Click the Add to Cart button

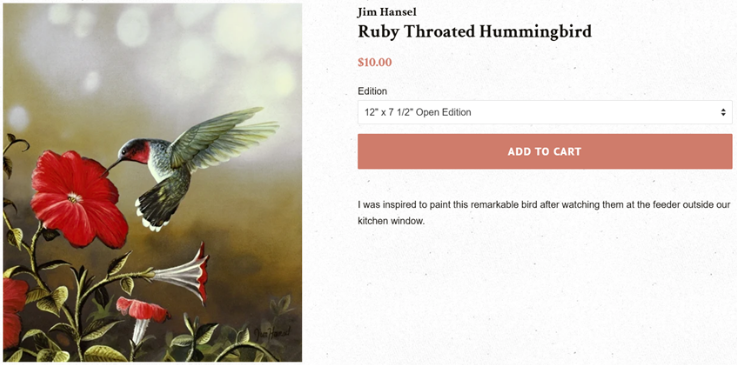tap(545, 151)
